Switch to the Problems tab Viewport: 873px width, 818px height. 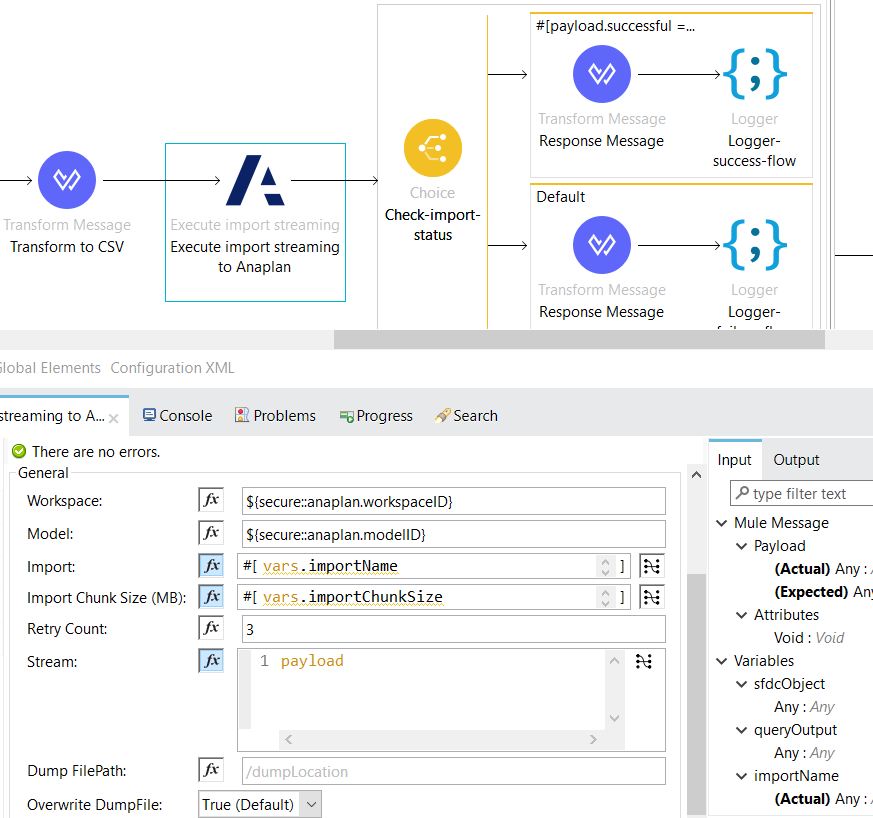275,416
